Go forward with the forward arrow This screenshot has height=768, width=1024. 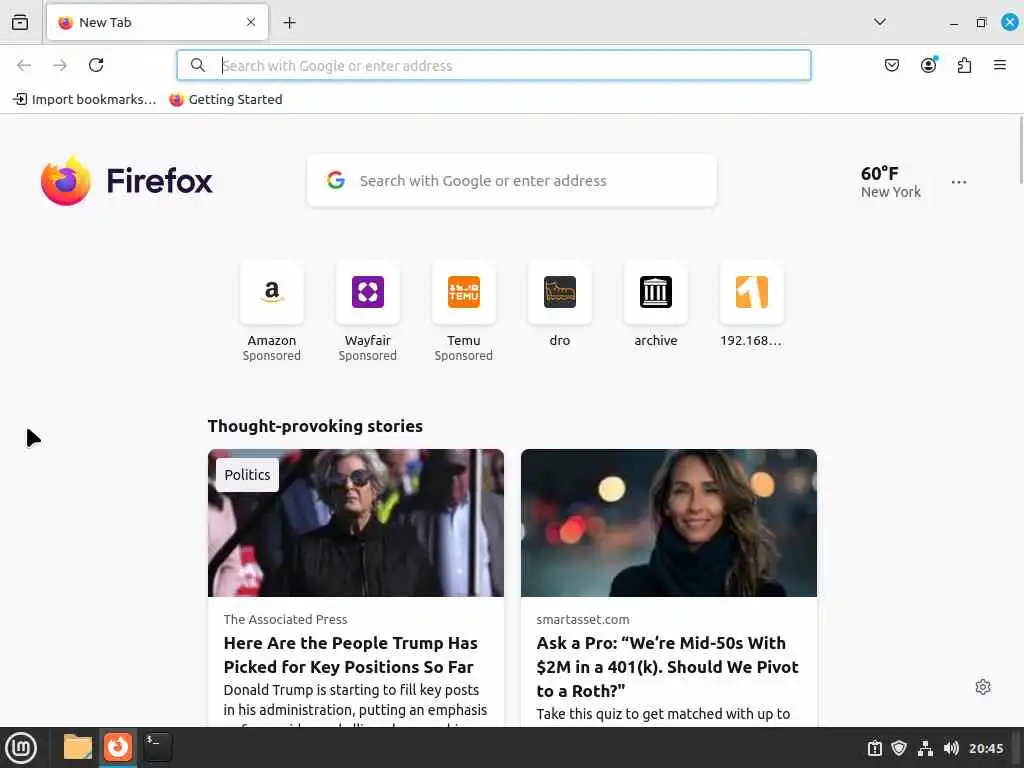[x=60, y=65]
